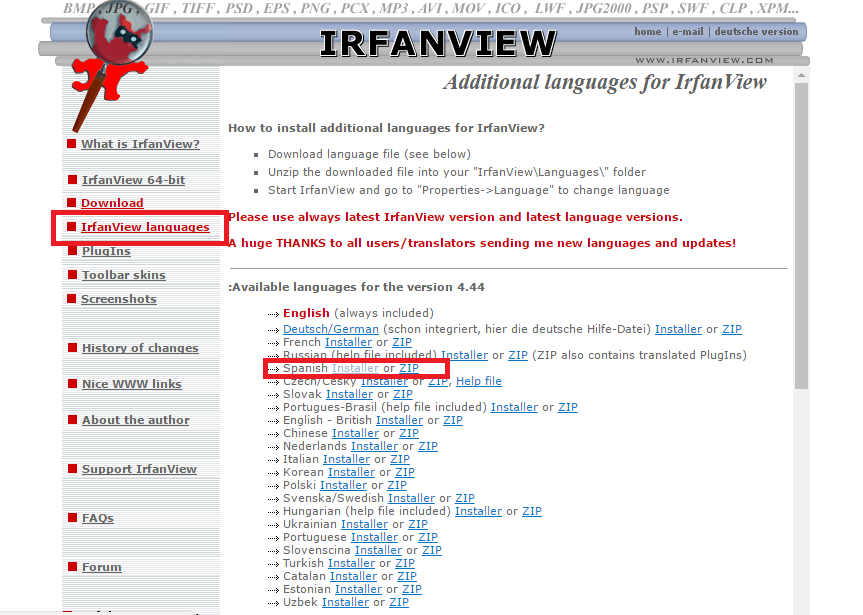Download the Italian Installer
863x615 pixels.
[347, 459]
